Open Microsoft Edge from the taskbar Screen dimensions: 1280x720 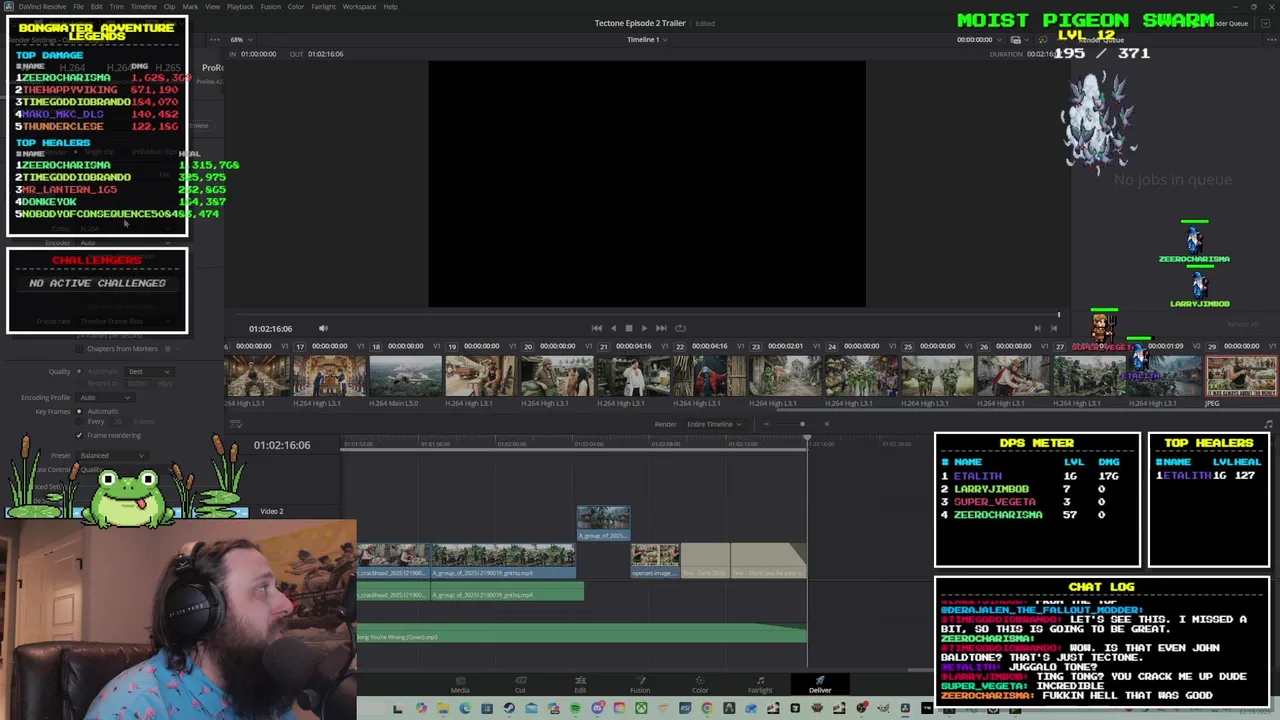465,709
